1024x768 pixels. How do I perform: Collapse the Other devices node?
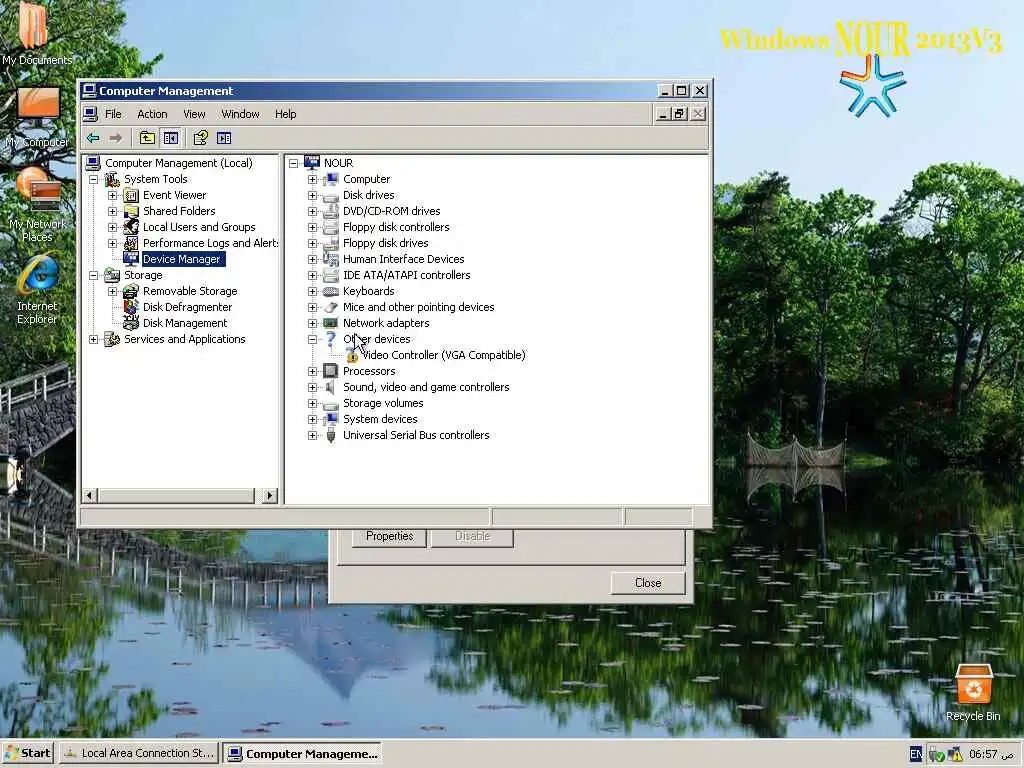[312, 339]
